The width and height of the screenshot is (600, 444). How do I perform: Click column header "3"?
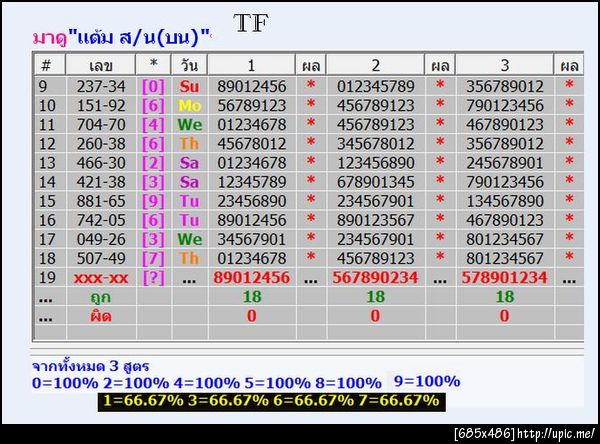point(505,65)
